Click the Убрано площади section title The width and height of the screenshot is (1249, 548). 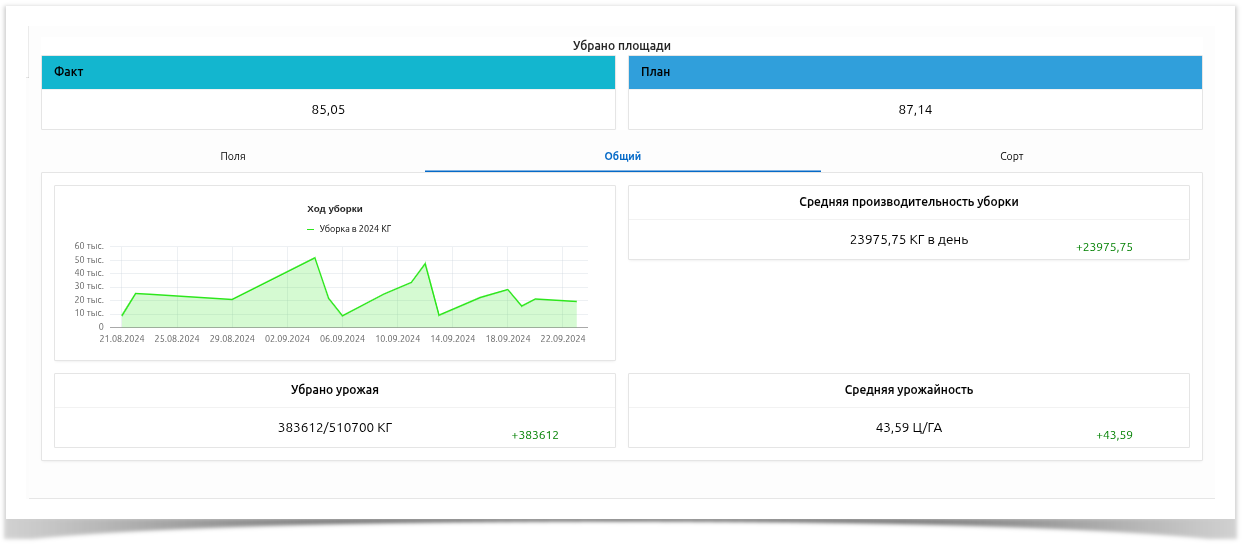pos(621,46)
